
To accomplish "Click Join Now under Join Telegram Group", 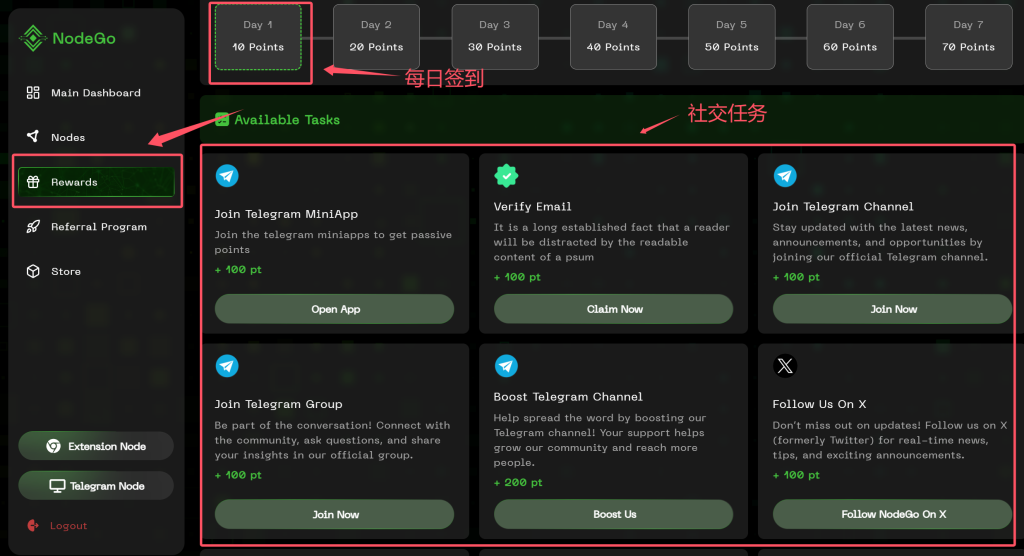I will (x=334, y=514).
